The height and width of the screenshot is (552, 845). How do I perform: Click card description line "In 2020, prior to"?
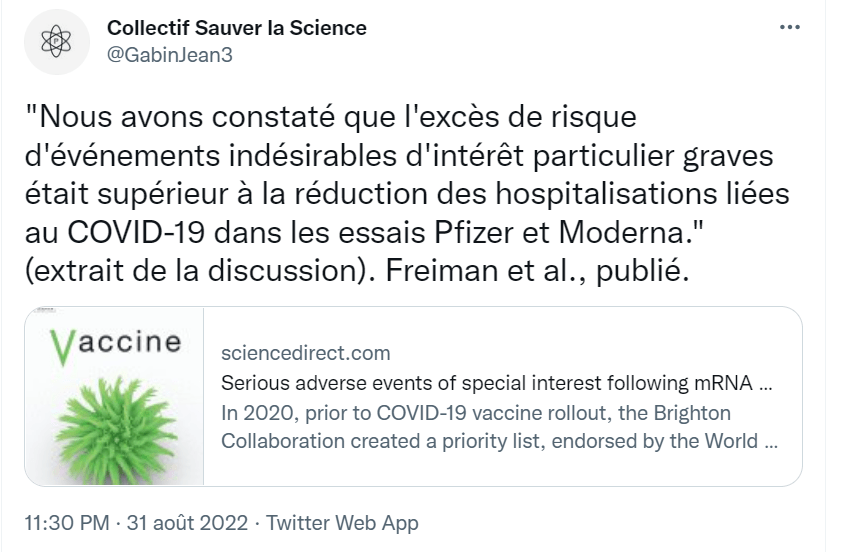click(475, 413)
